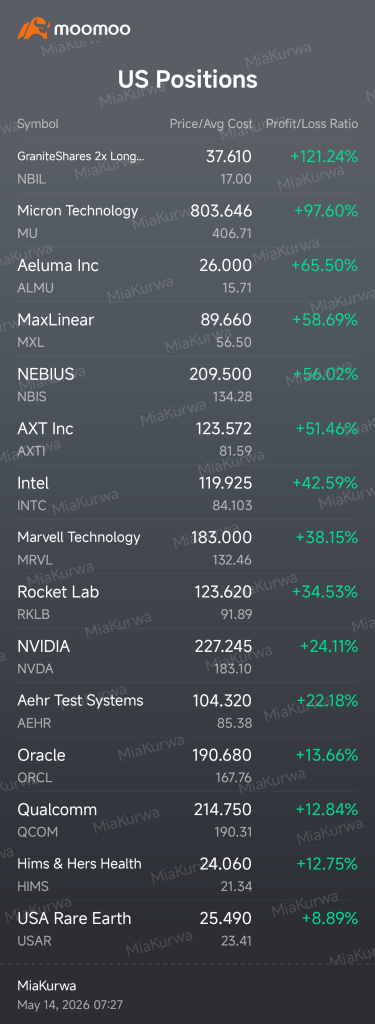
Task: Open the Rocket Lab RKLB entry
Action: (188, 601)
